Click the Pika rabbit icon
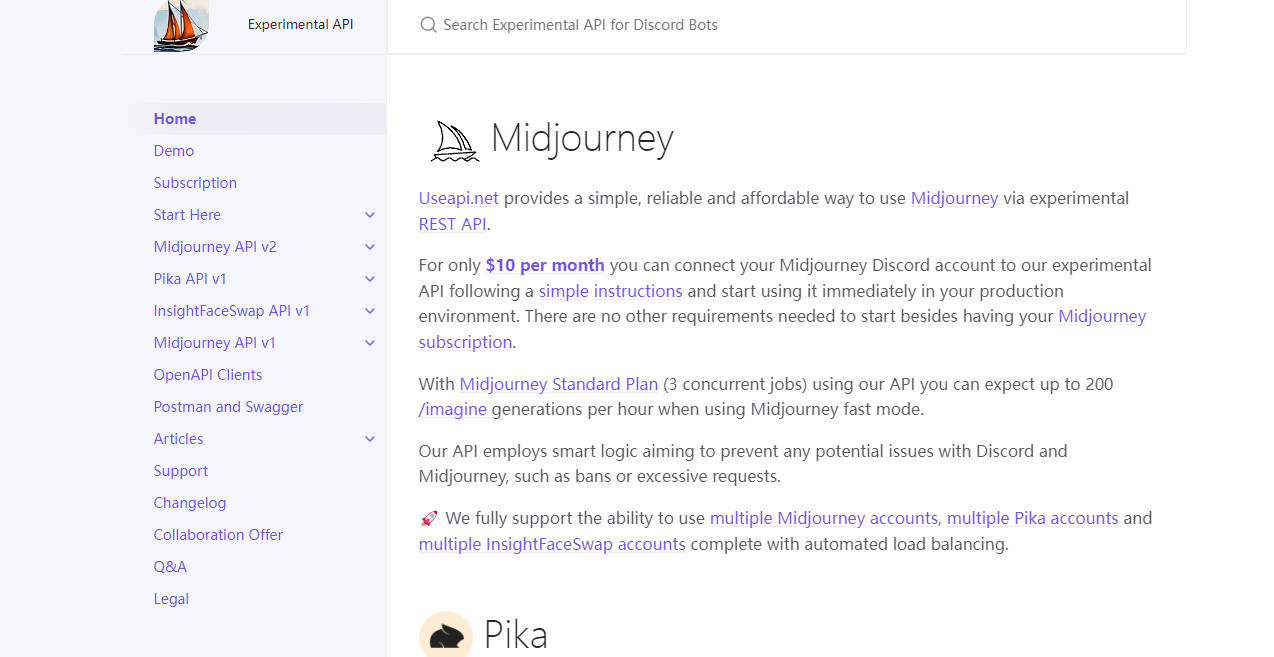This screenshot has height=657, width=1274. [x=446, y=635]
